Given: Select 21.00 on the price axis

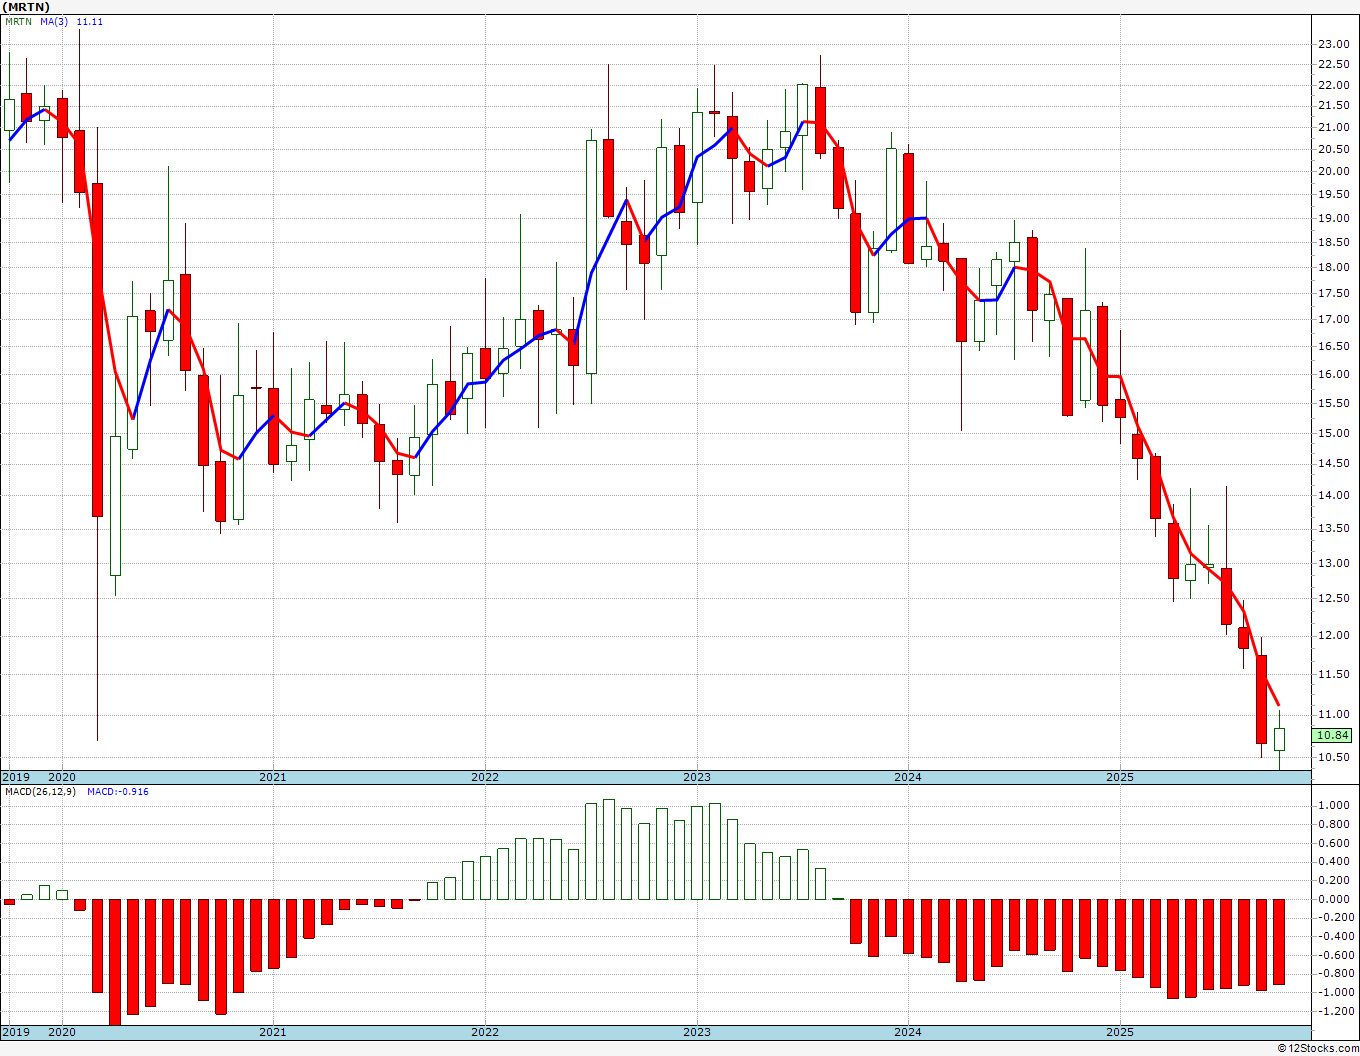Looking at the screenshot, I should [1333, 127].
